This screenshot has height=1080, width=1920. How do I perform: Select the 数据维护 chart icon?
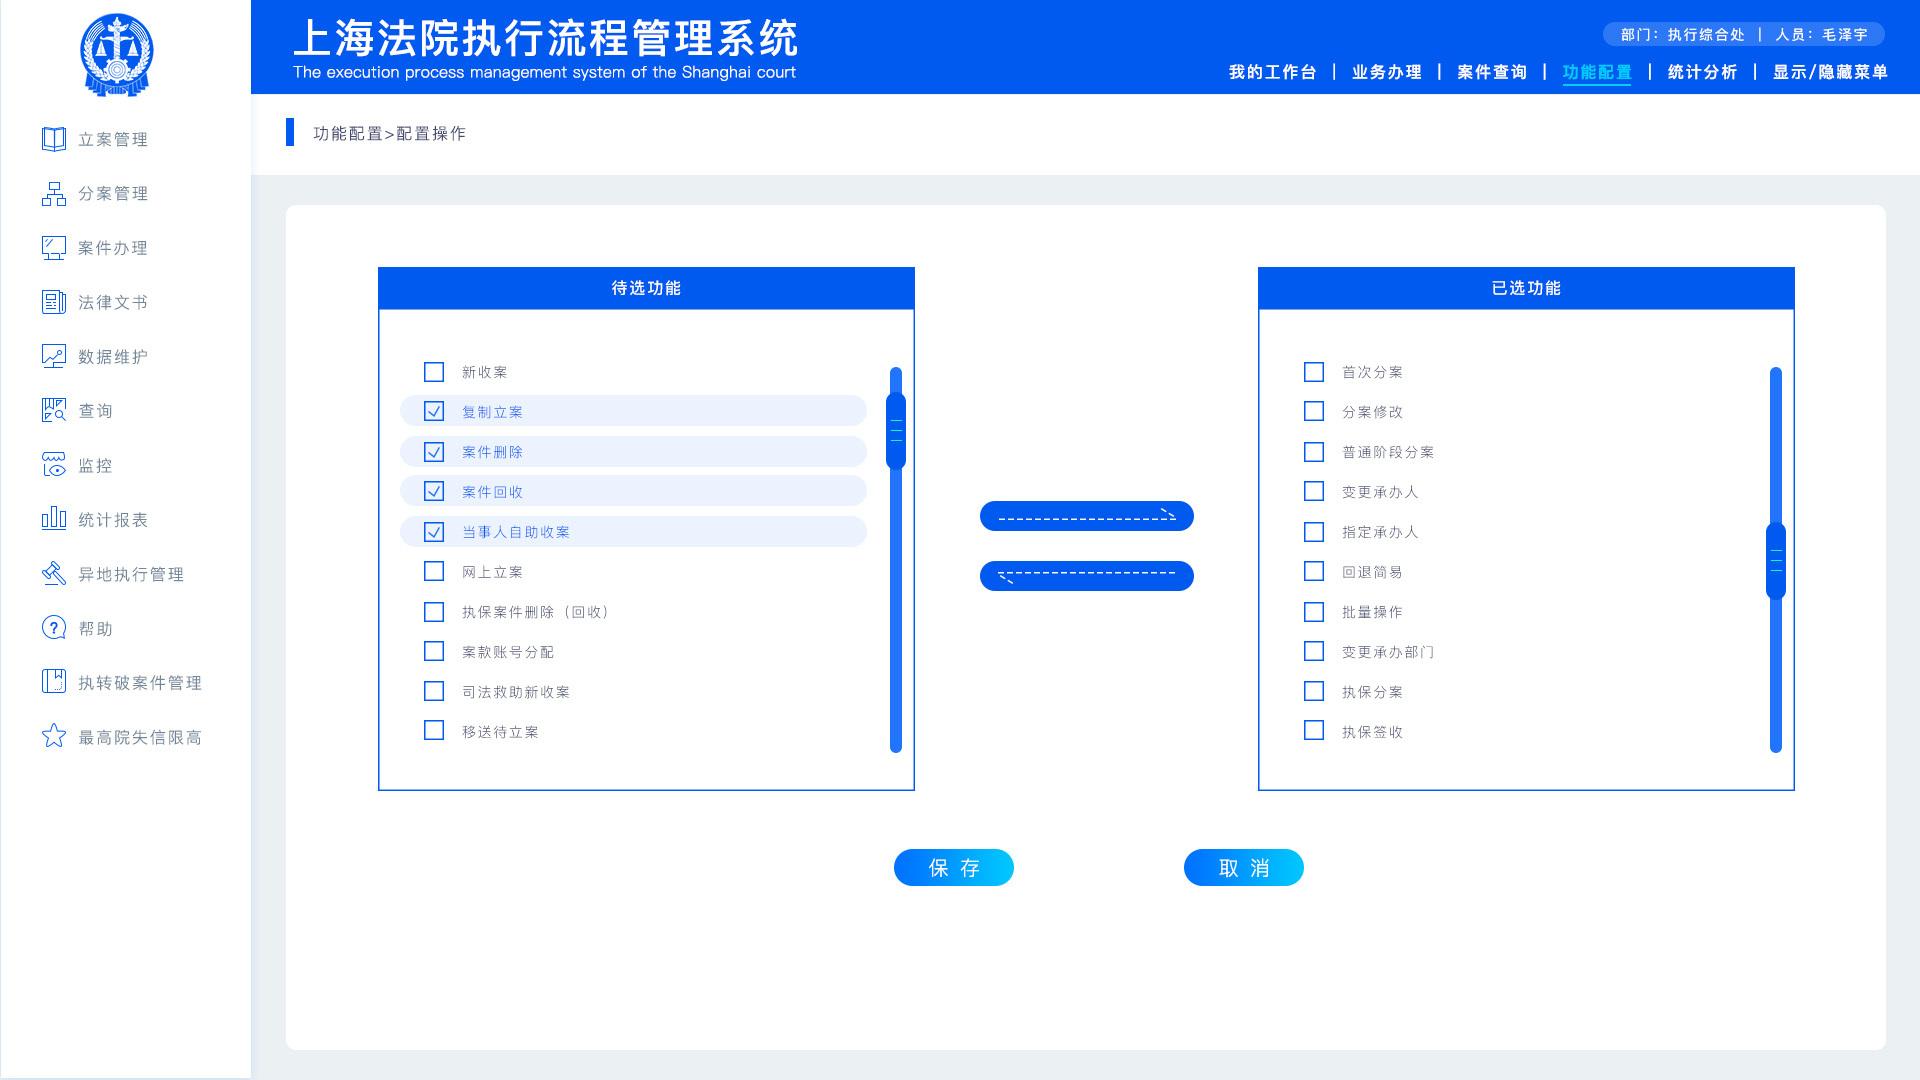53,356
